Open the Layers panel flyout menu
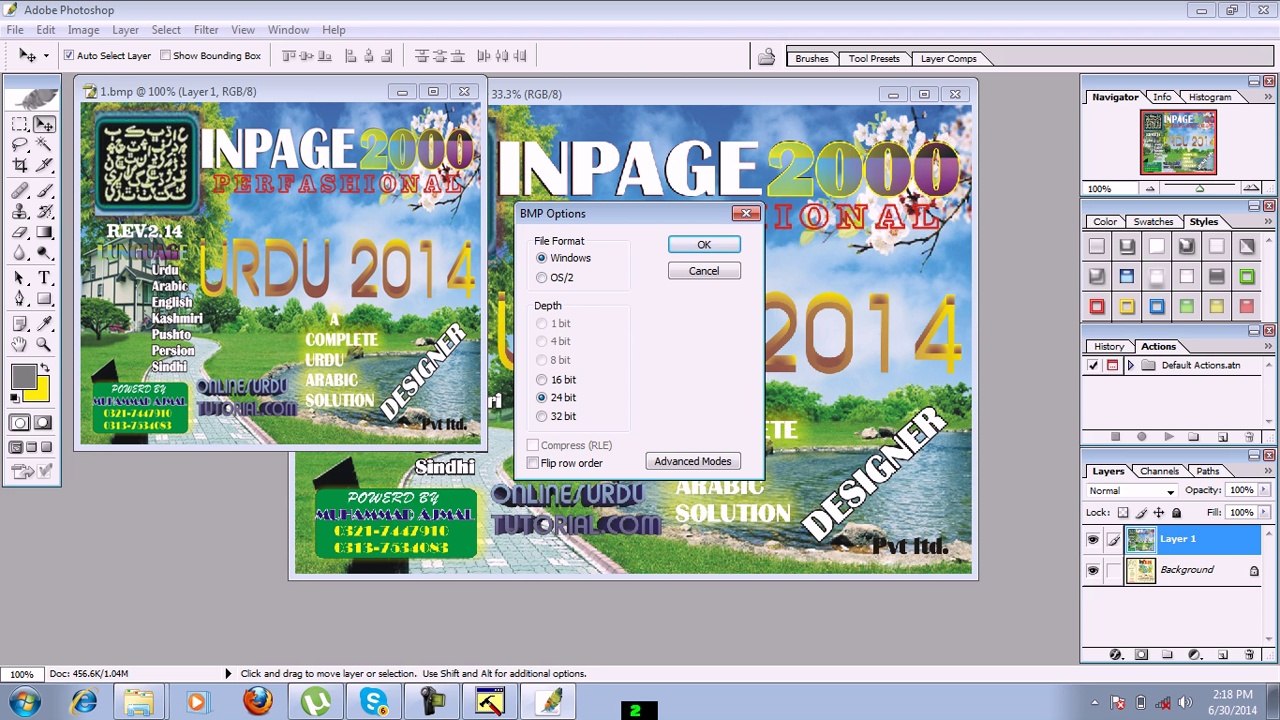The width and height of the screenshot is (1280, 720). tap(1269, 471)
